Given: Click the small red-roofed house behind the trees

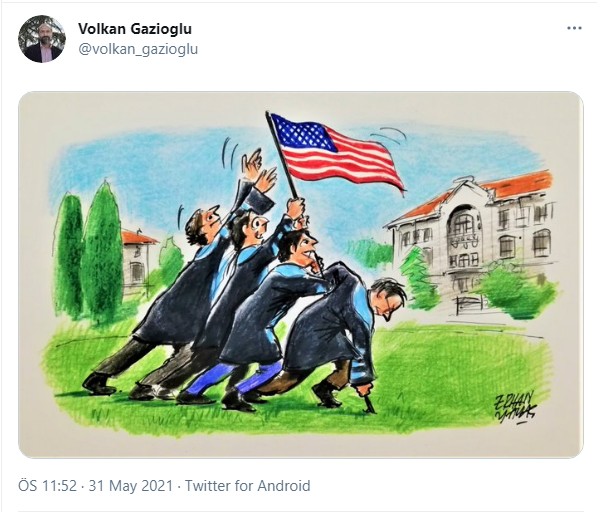Looking at the screenshot, I should [137, 261].
